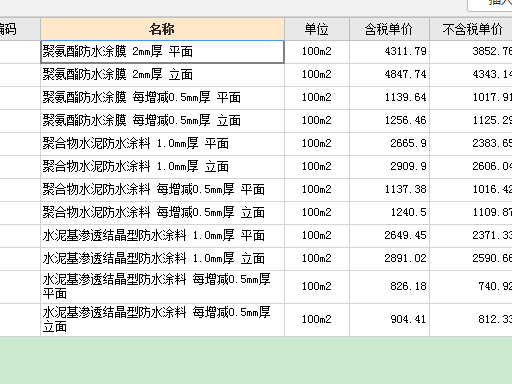Click price cell 2891.02
Screen dimensions: 512x384
tap(389, 259)
